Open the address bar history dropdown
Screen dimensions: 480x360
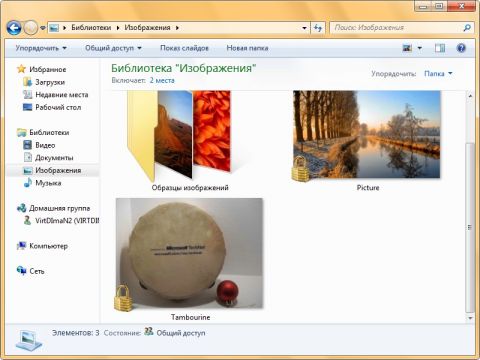tap(304, 28)
